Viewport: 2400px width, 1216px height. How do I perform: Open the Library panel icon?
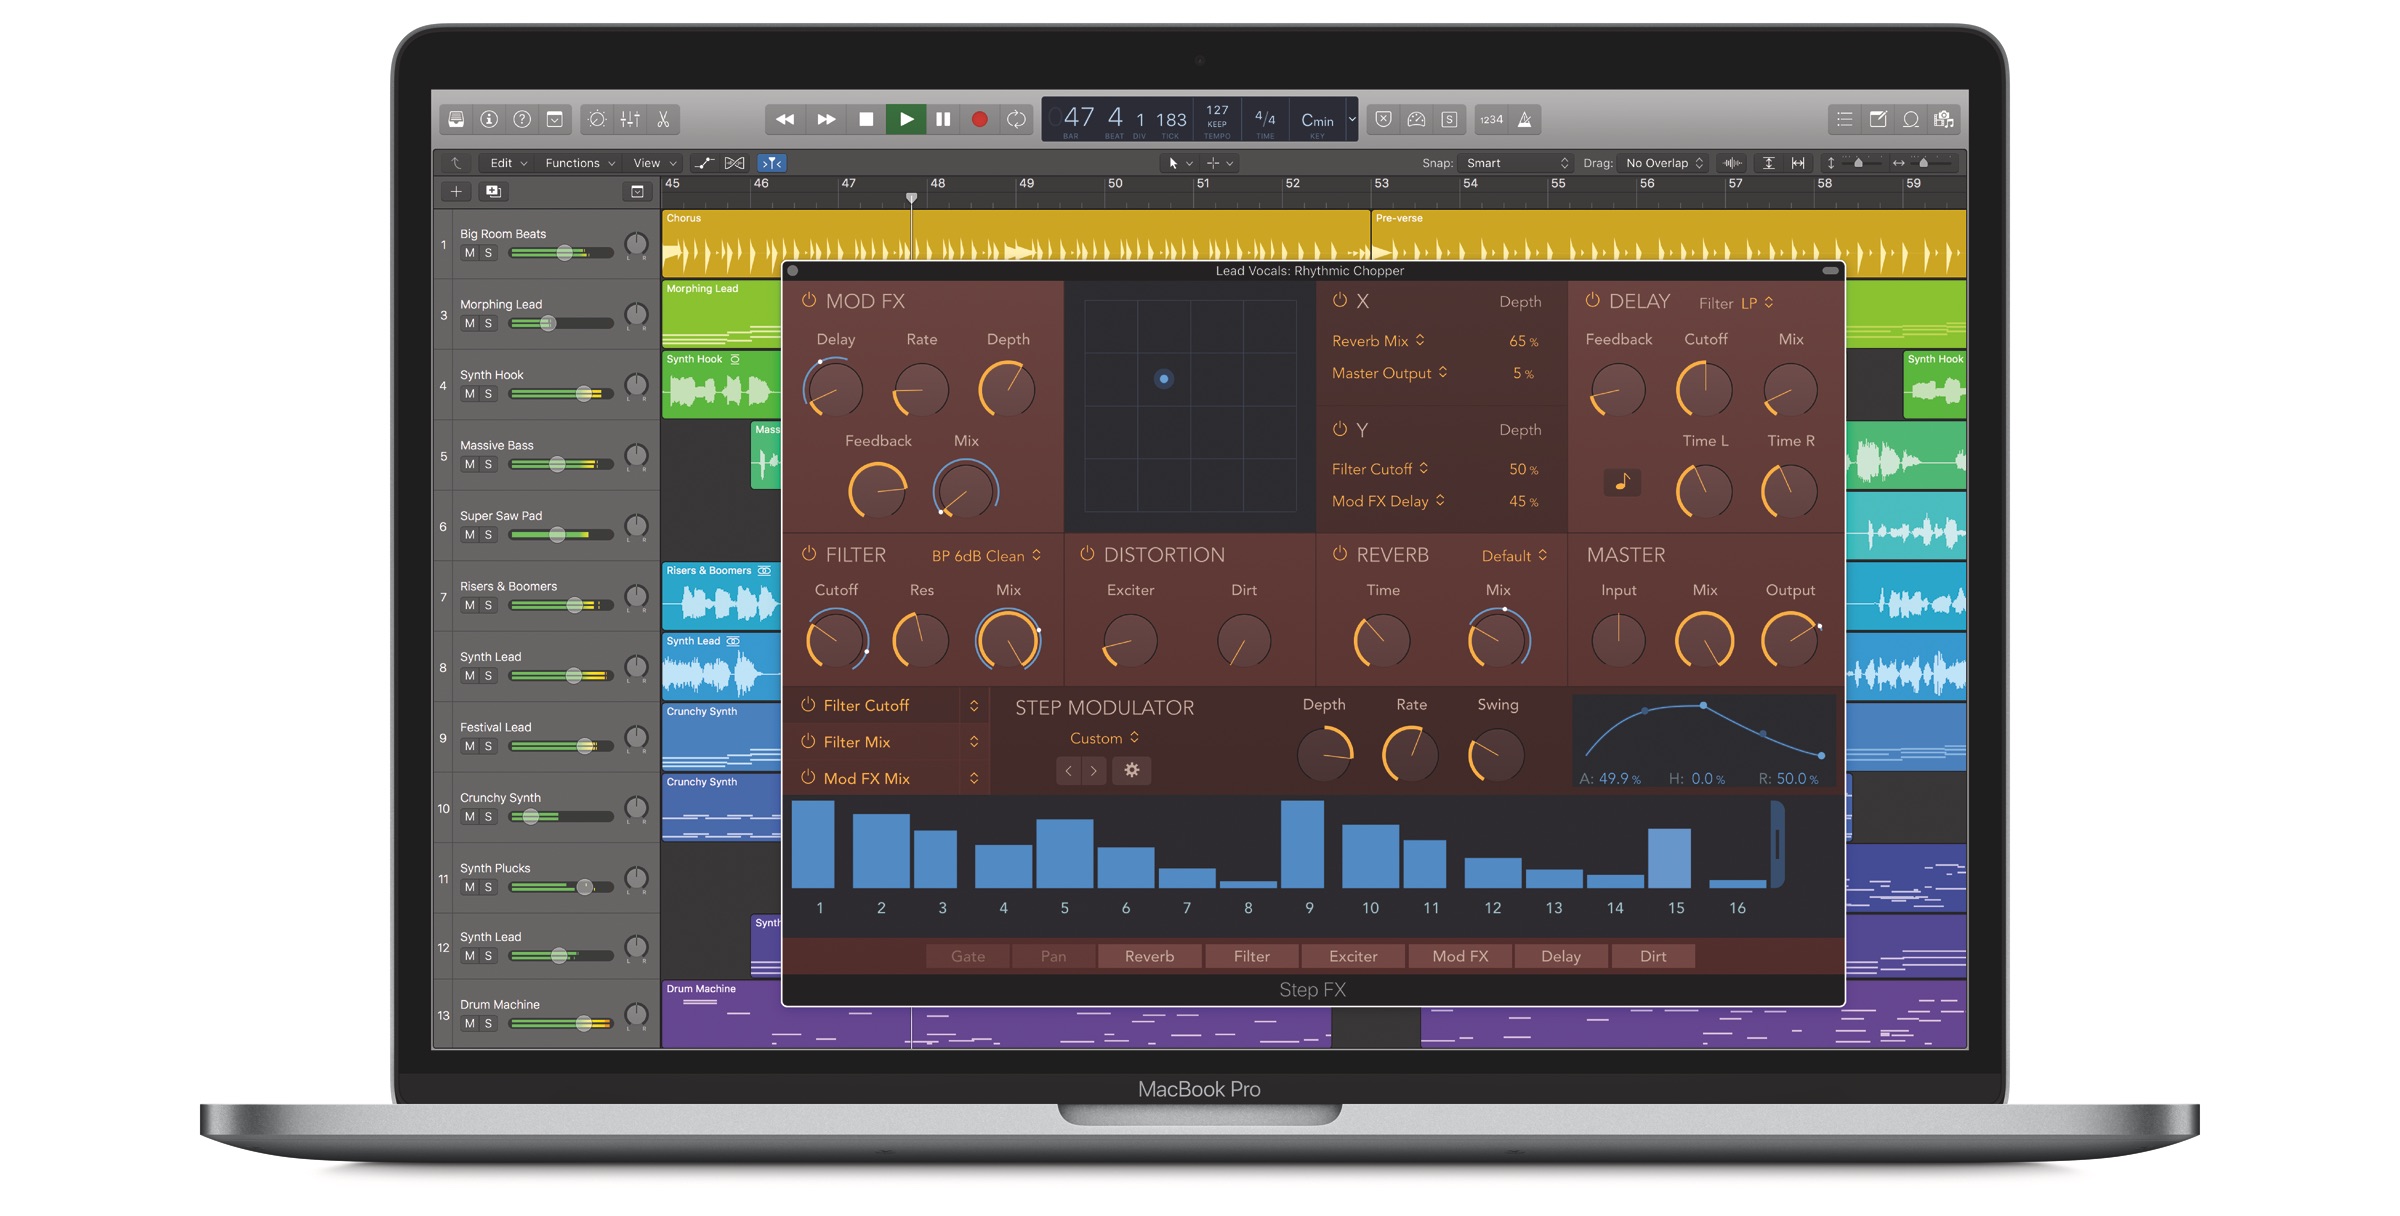456,119
